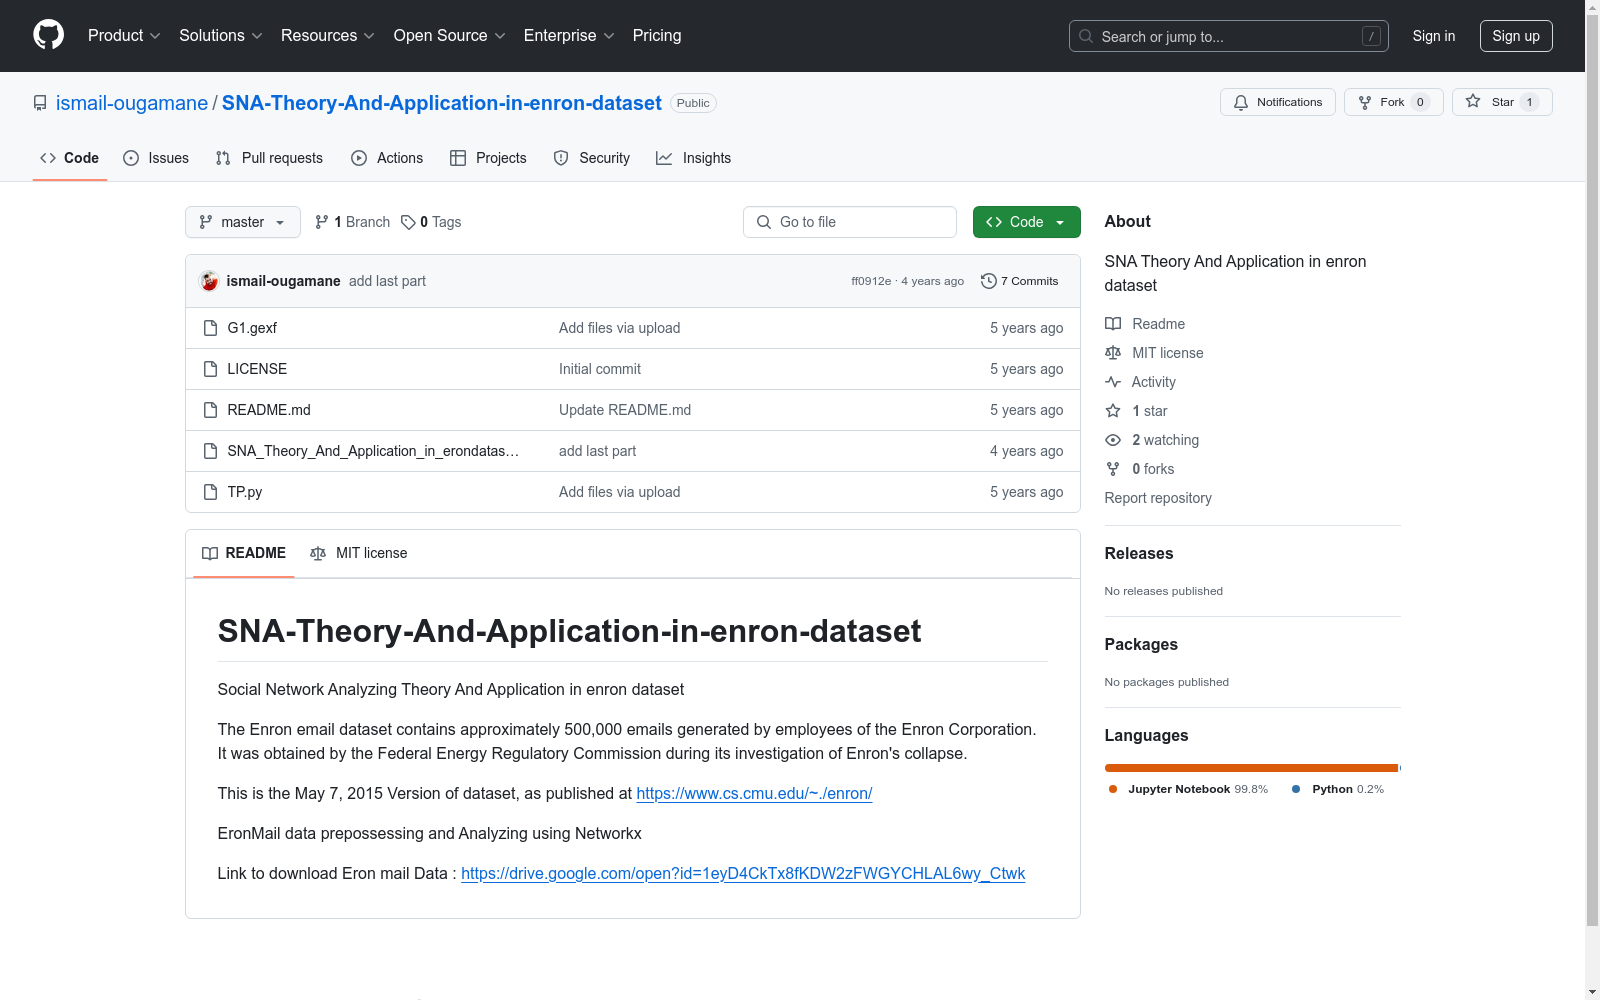
Task: Click the Sign in link
Action: coord(1434,36)
